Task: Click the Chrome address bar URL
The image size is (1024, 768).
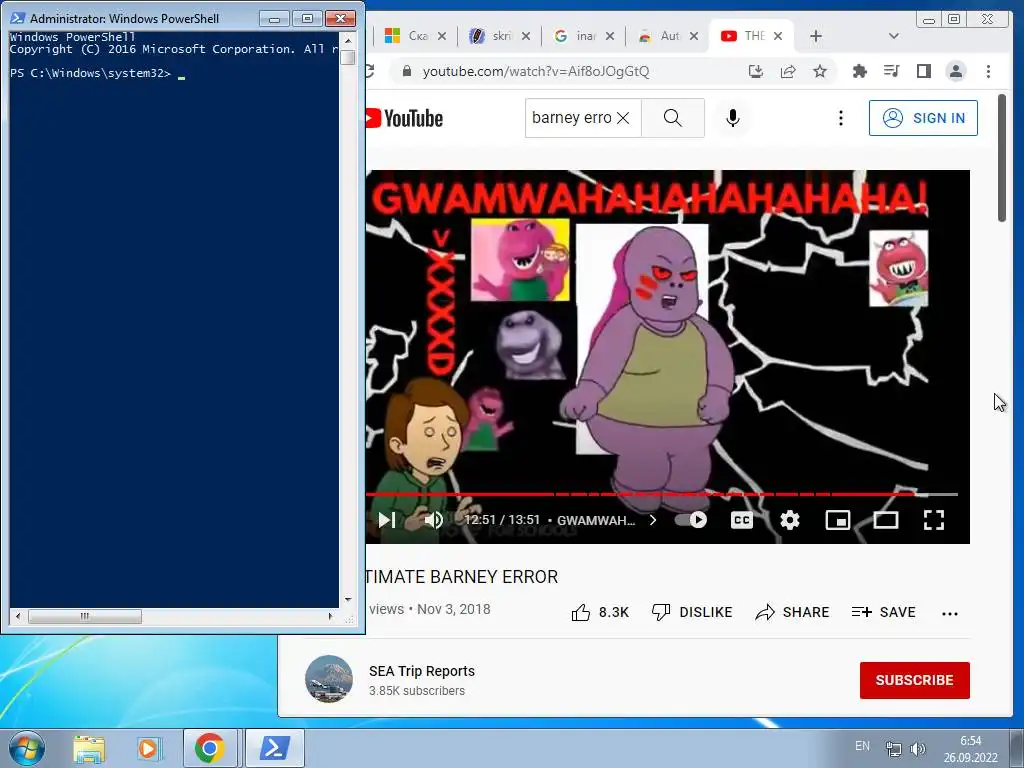Action: tap(536, 71)
